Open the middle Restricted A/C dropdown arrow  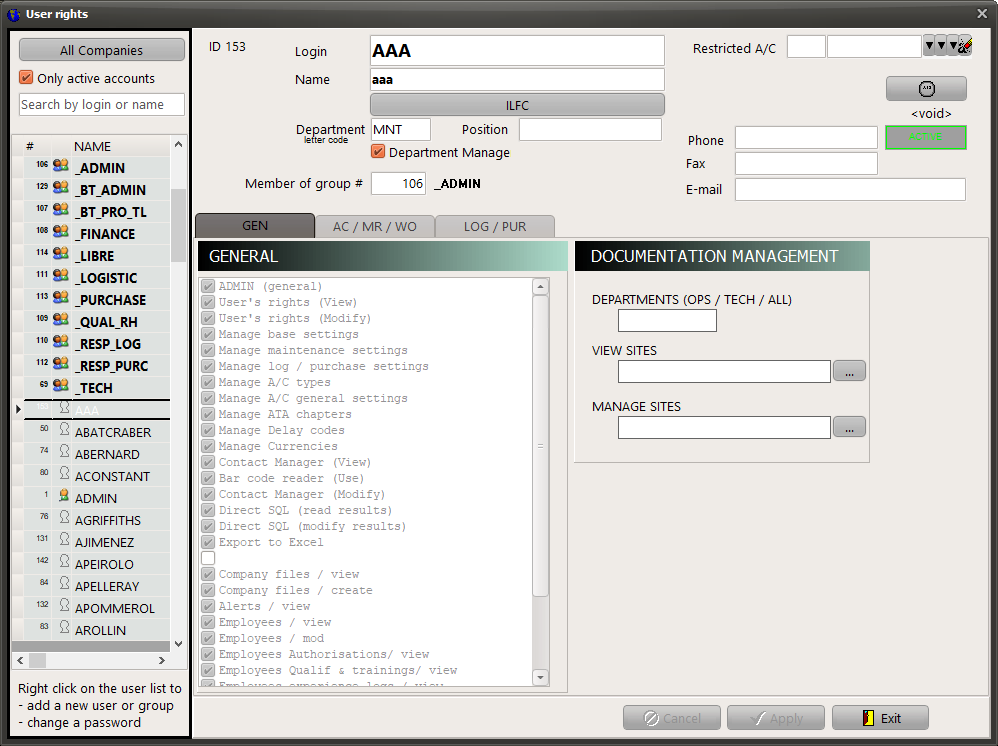941,46
